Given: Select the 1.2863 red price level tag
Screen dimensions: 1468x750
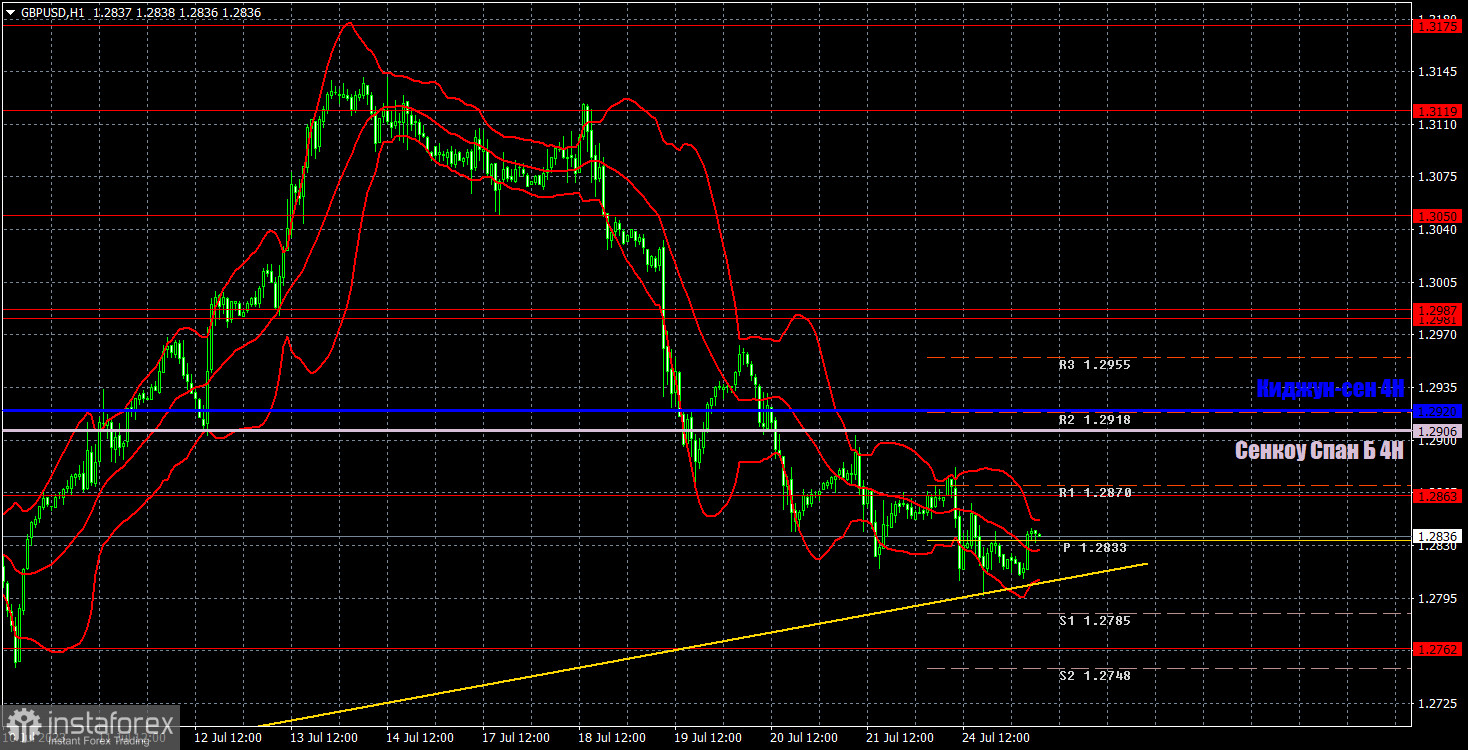Looking at the screenshot, I should [x=1437, y=496].
